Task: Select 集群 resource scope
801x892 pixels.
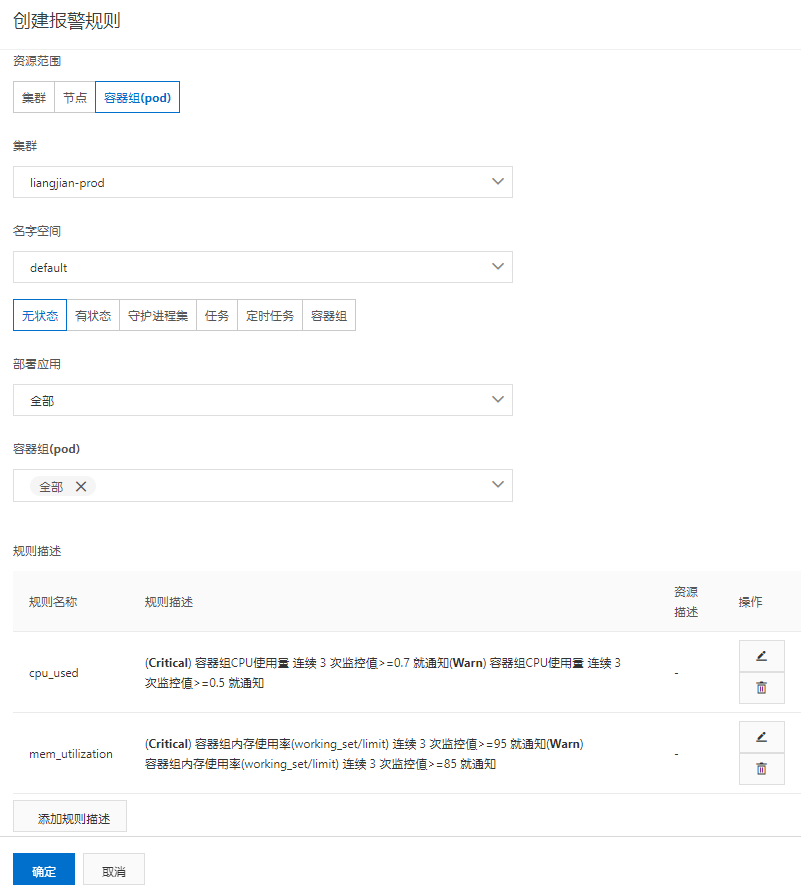Action: tap(34, 98)
